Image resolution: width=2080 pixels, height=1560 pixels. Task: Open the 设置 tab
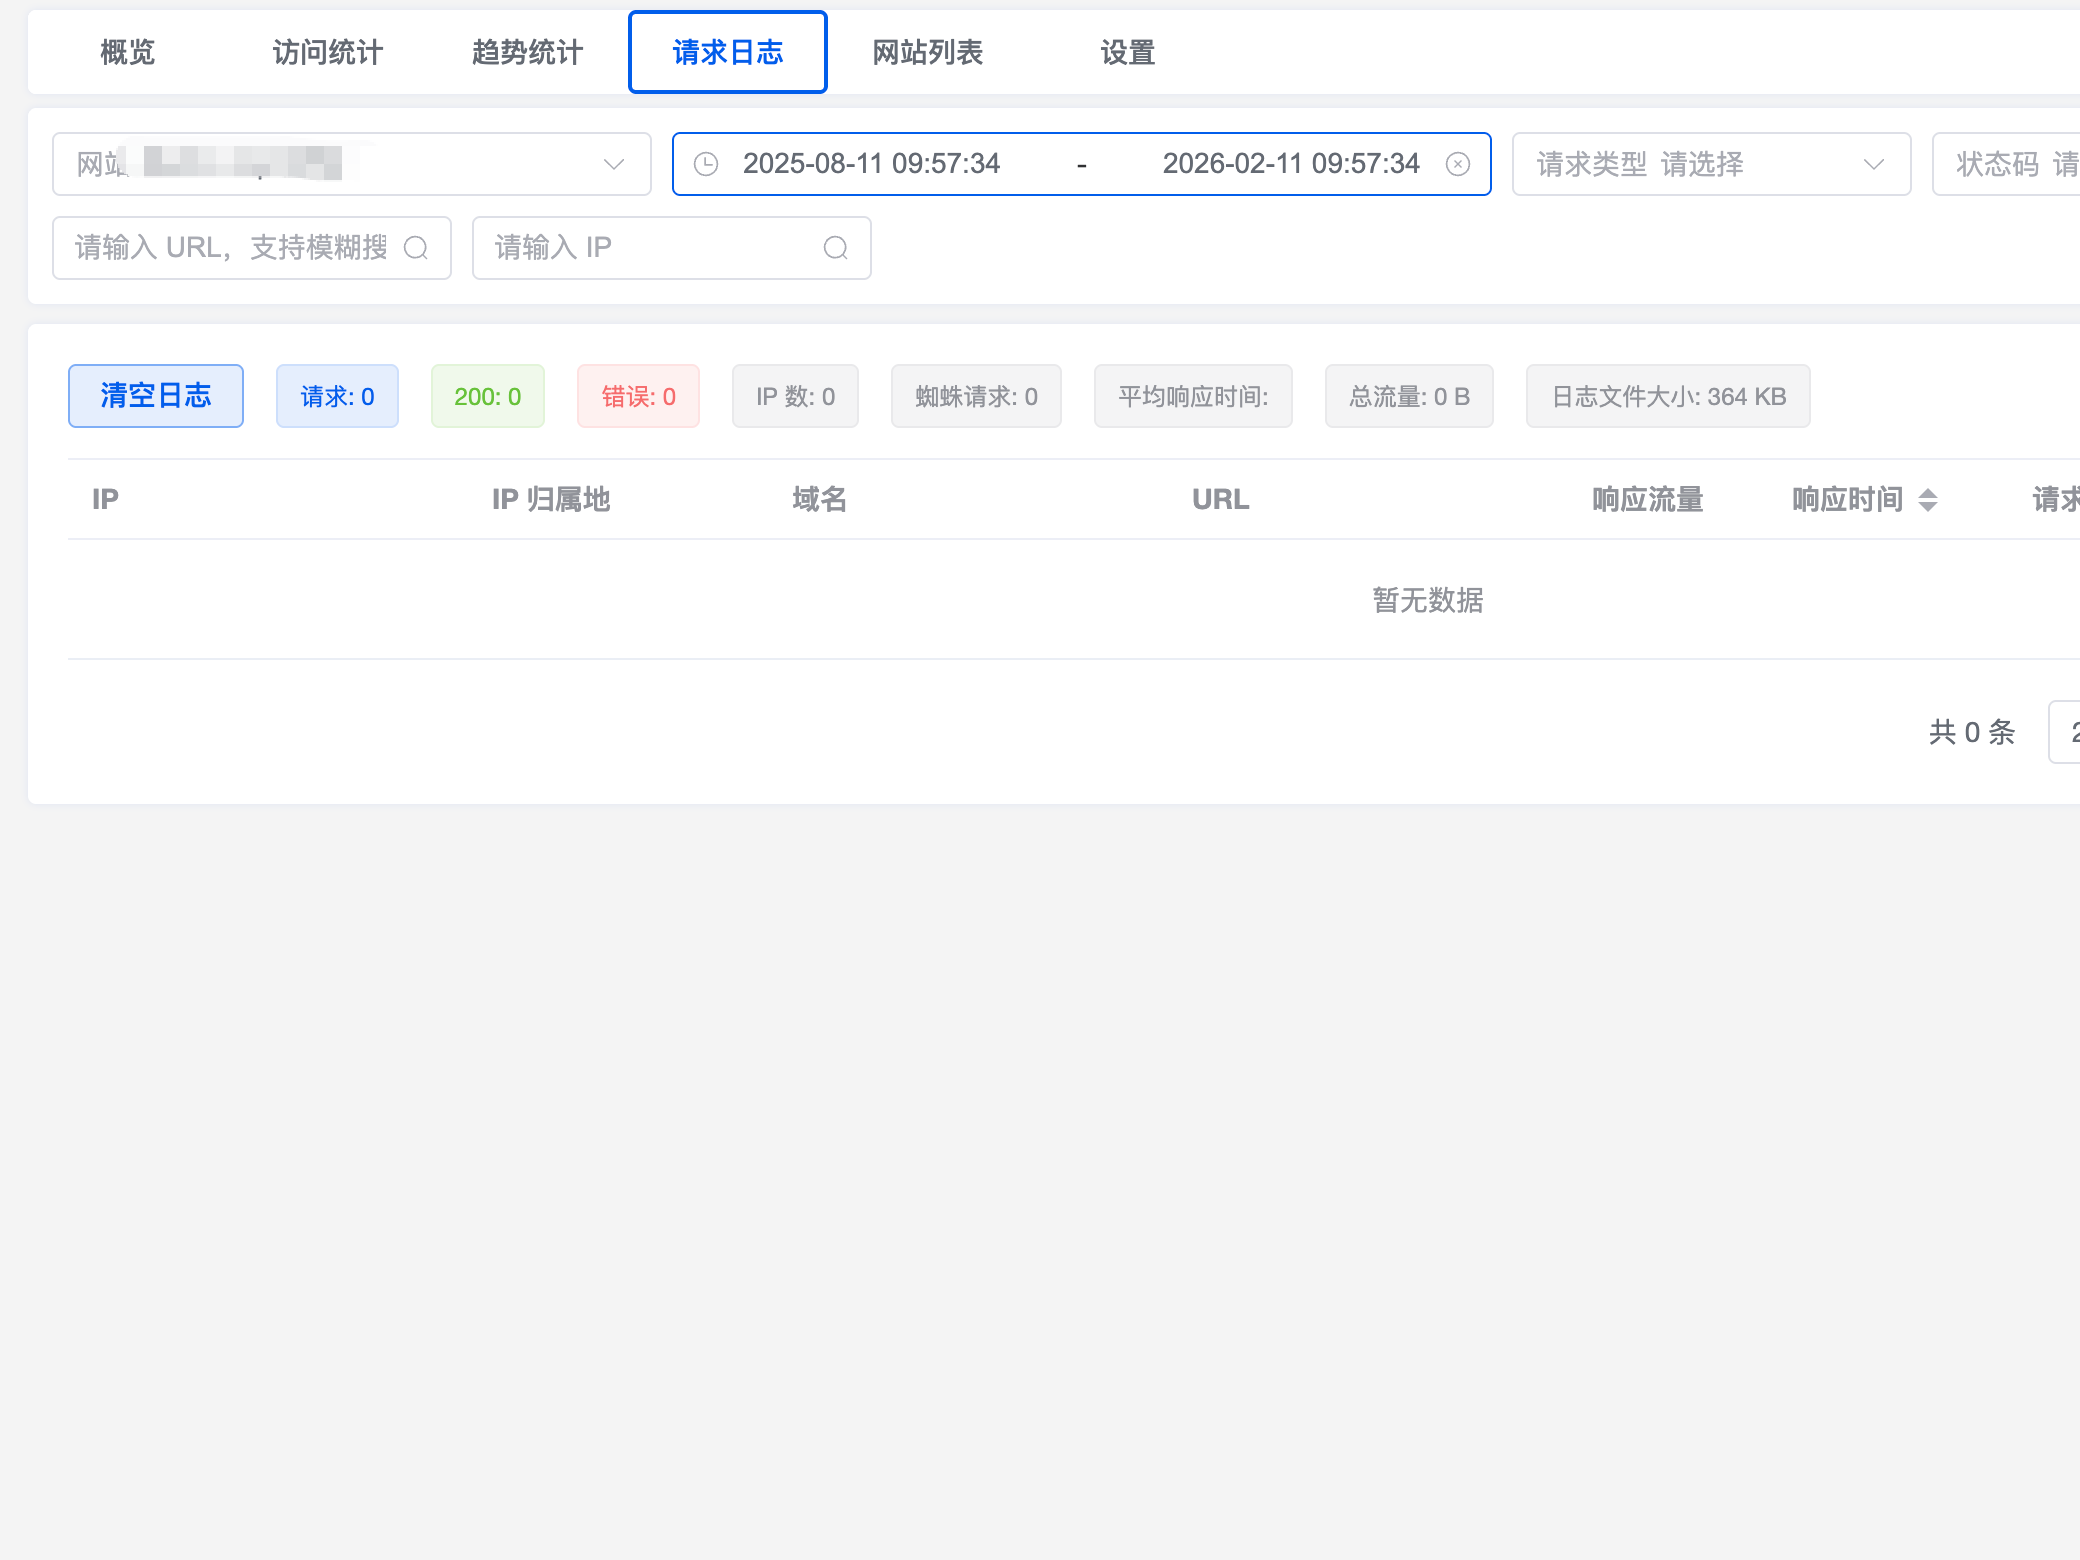tap(1128, 52)
